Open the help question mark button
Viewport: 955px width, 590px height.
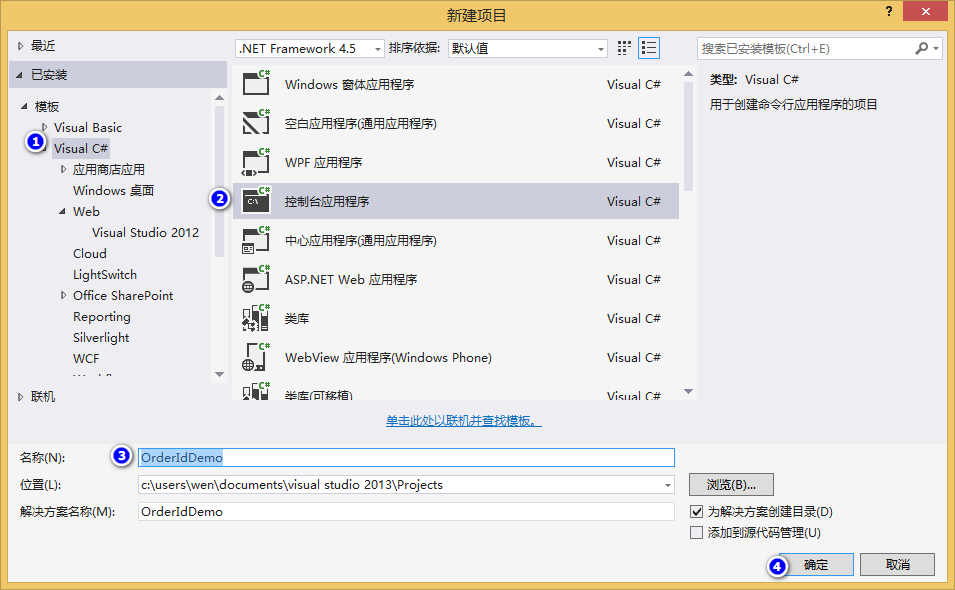[889, 11]
